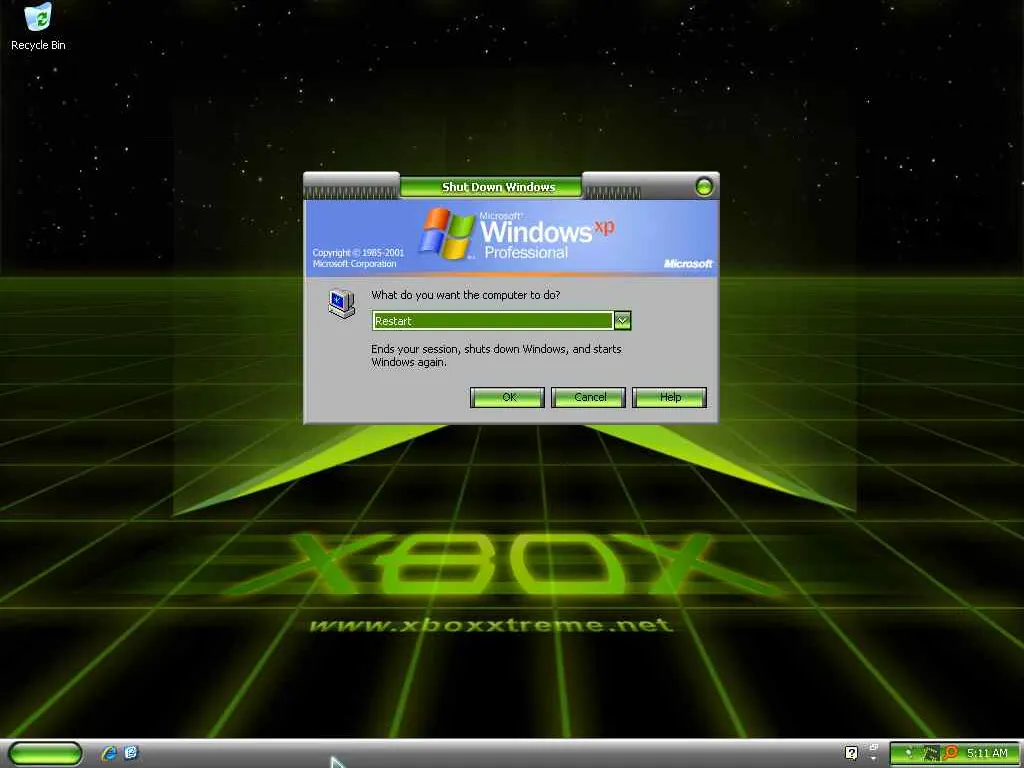Click the small window icon above the taskbar arrow
The image size is (1024, 768).
(x=874, y=748)
